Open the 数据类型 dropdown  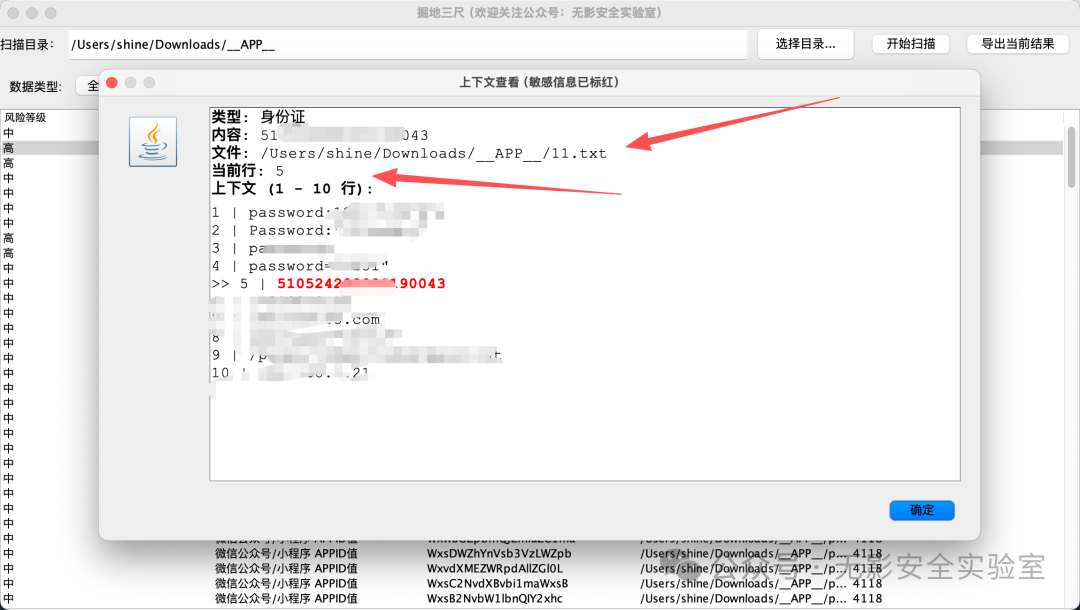click(x=90, y=86)
